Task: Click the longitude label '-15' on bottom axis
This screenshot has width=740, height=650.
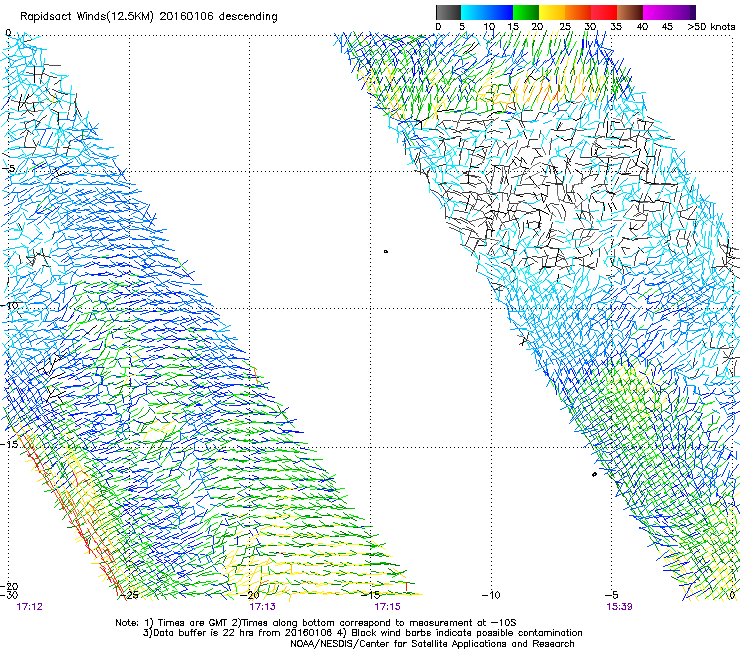Action: click(370, 595)
